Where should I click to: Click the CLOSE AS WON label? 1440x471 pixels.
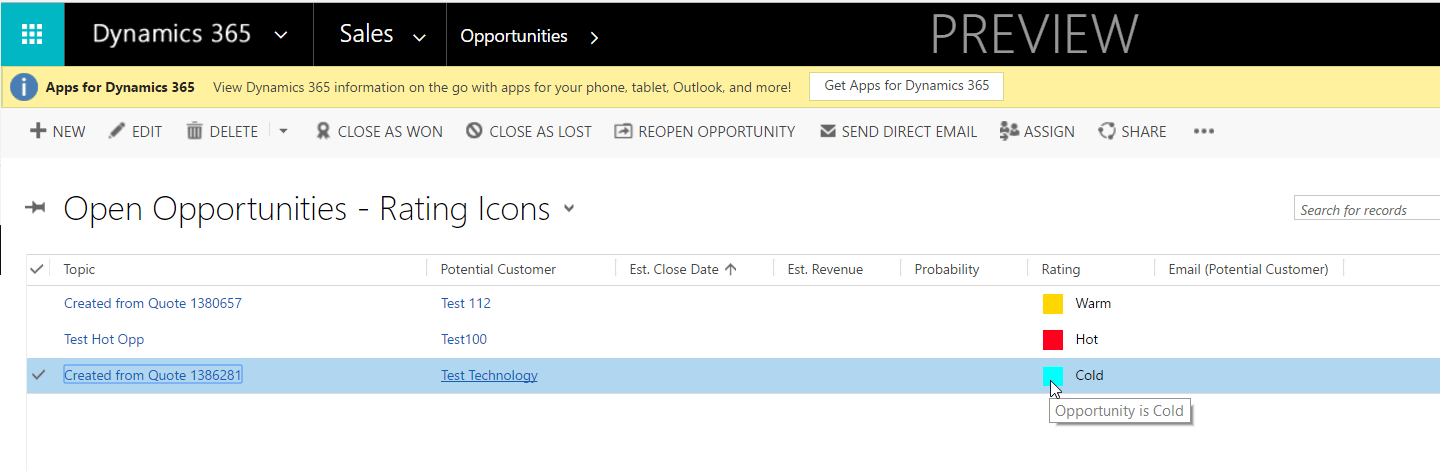(390, 131)
